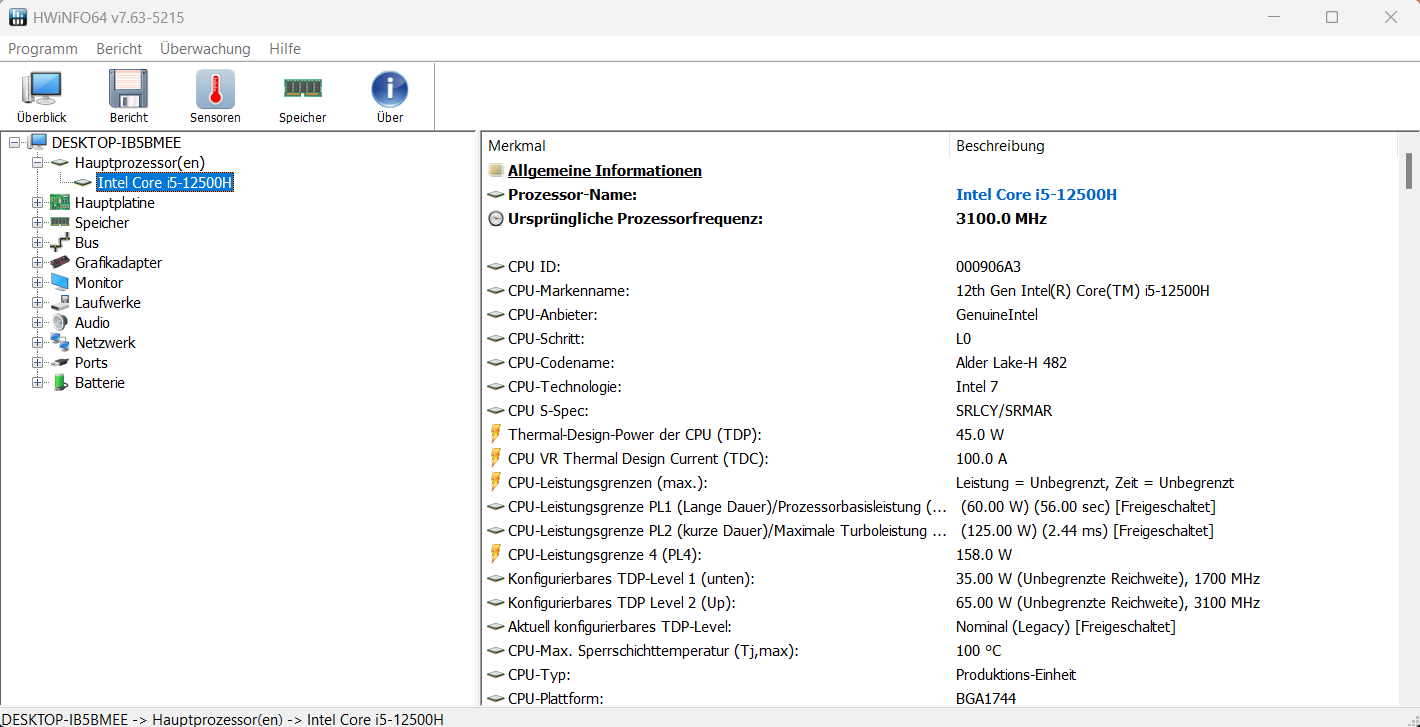Open the Hilfe menu
Screen dimensions: 1420x727
[x=285, y=49]
